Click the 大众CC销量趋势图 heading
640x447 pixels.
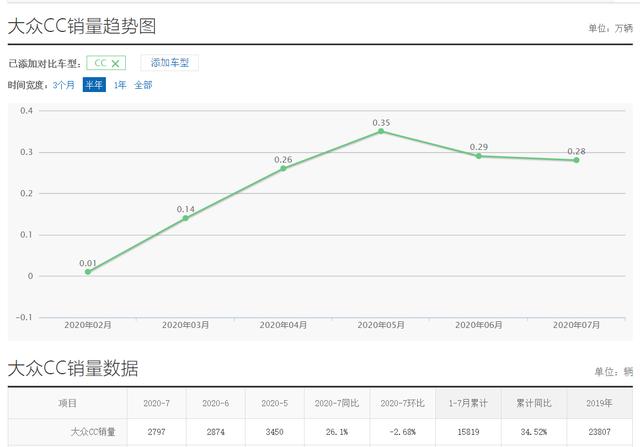point(82,26)
